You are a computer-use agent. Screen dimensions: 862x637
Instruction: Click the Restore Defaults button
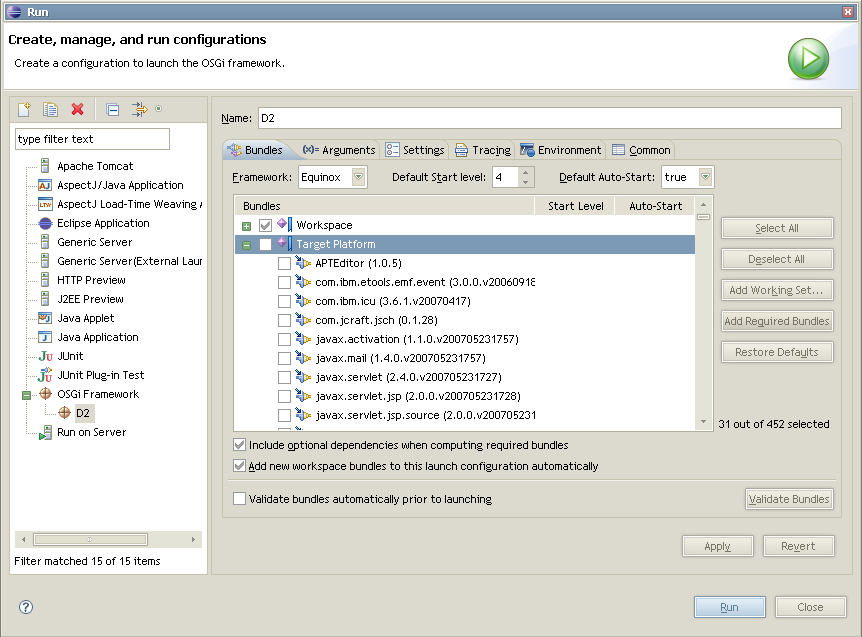pos(777,352)
